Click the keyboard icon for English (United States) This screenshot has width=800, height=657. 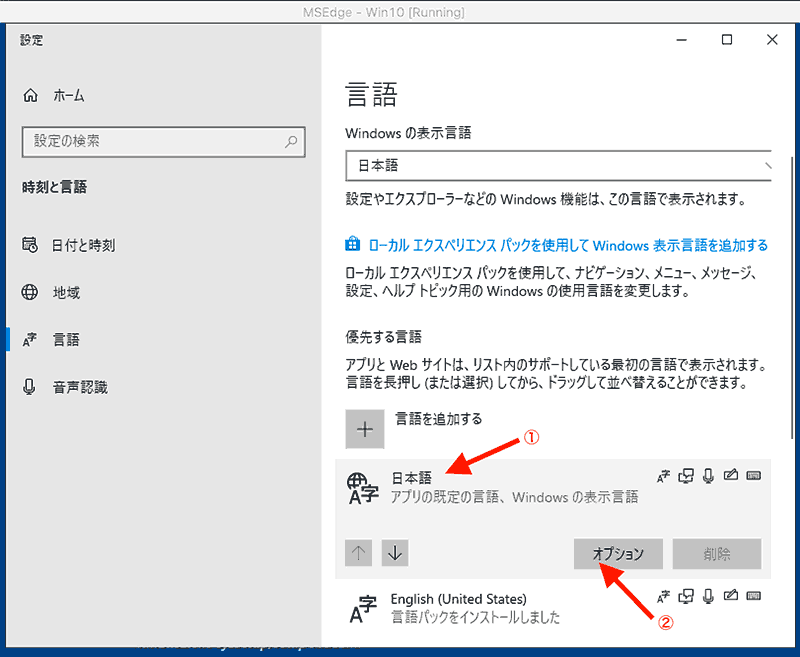(x=753, y=595)
